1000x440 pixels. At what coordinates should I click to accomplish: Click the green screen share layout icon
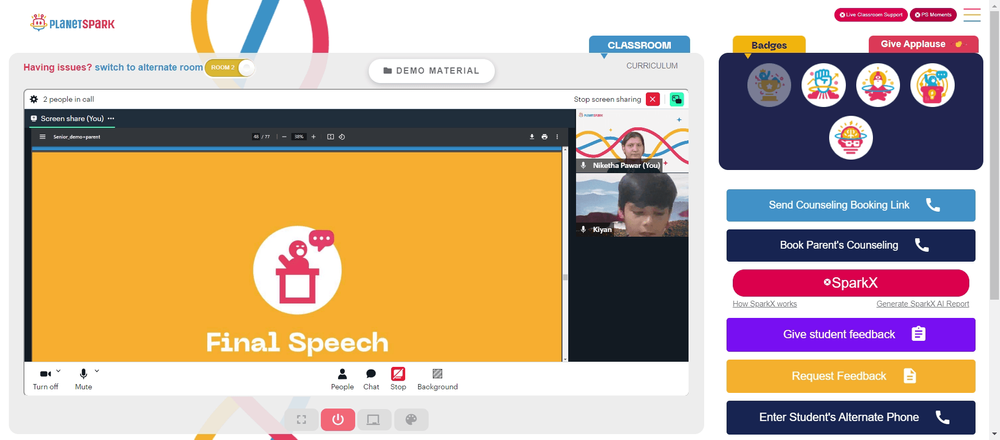[x=677, y=99]
